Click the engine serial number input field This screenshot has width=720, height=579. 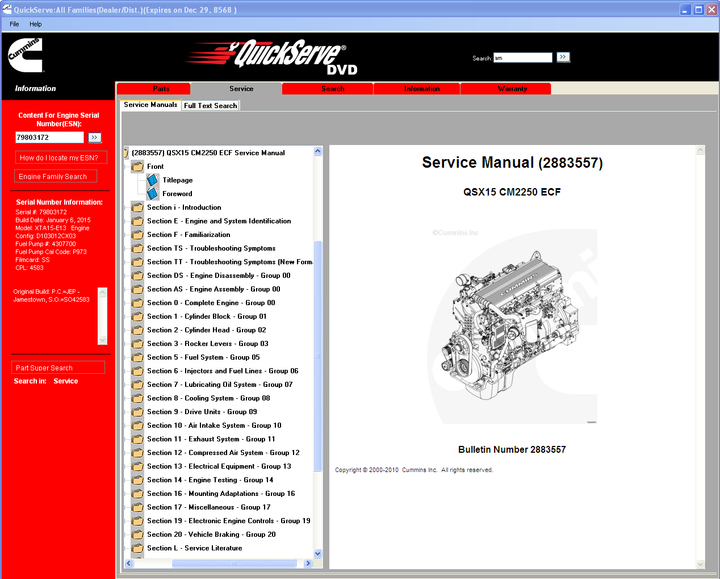50,137
